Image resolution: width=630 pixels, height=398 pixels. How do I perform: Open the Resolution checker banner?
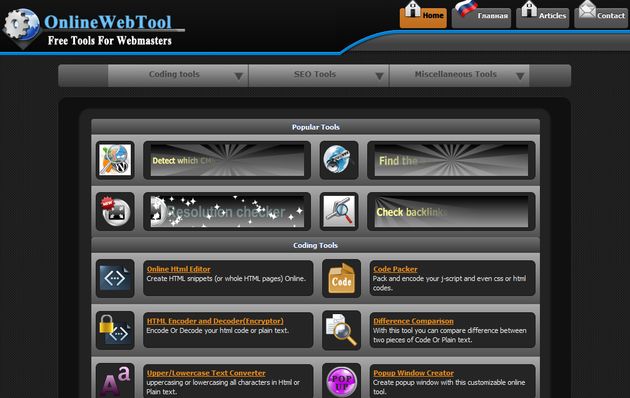227,212
